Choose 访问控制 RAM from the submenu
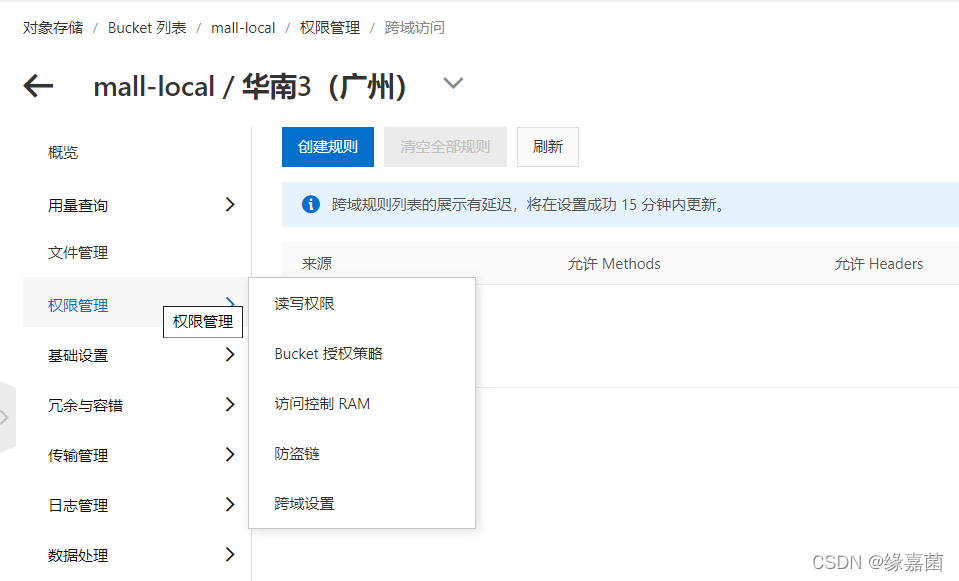959x581 pixels. click(322, 404)
